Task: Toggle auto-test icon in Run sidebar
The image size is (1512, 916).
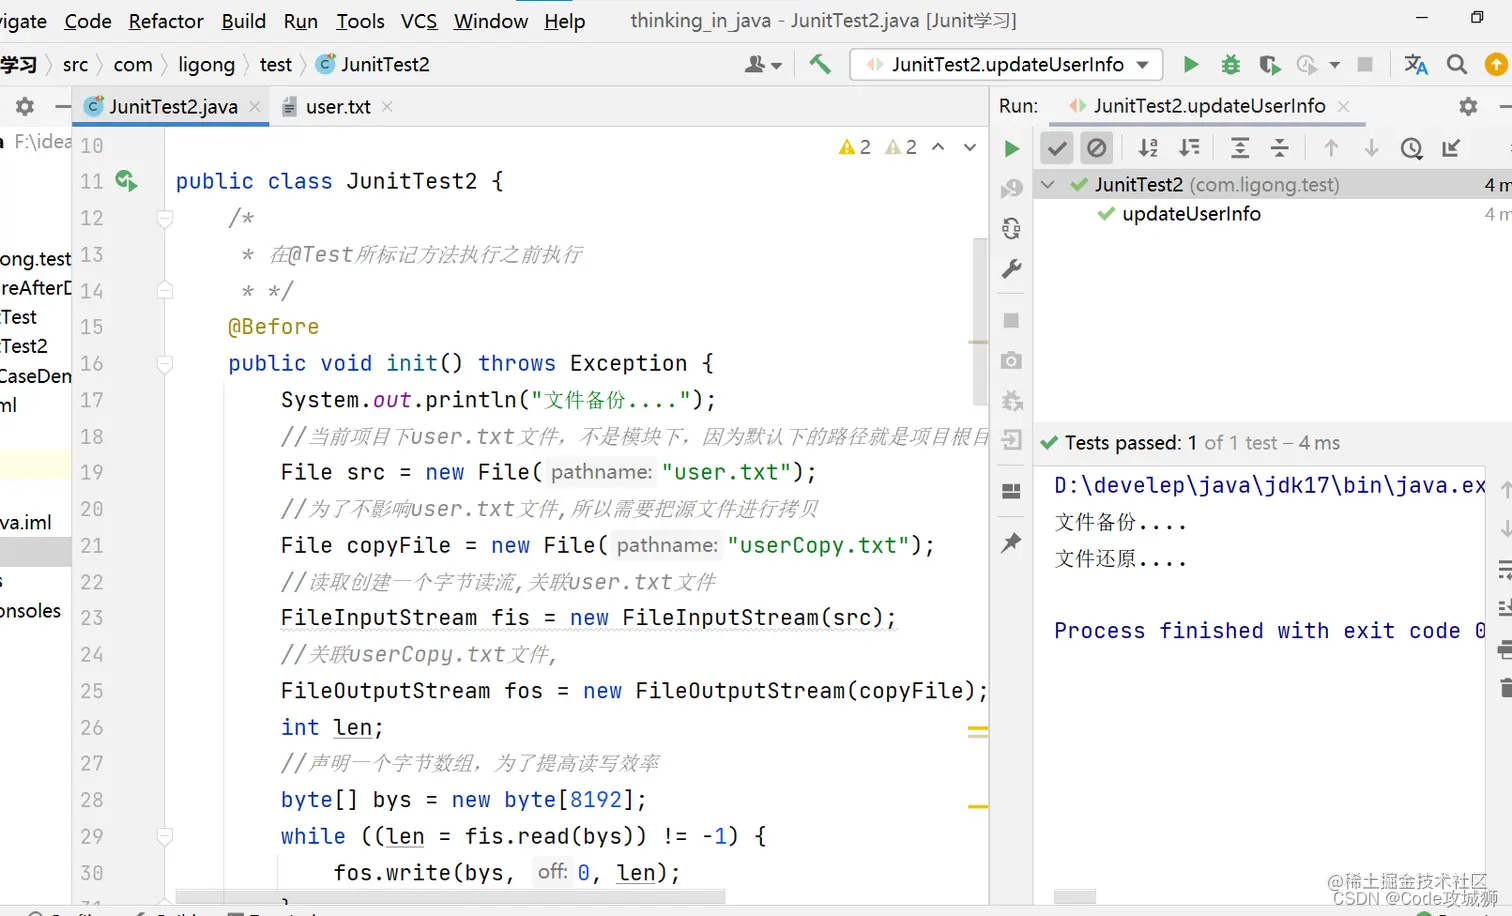Action: (1012, 228)
